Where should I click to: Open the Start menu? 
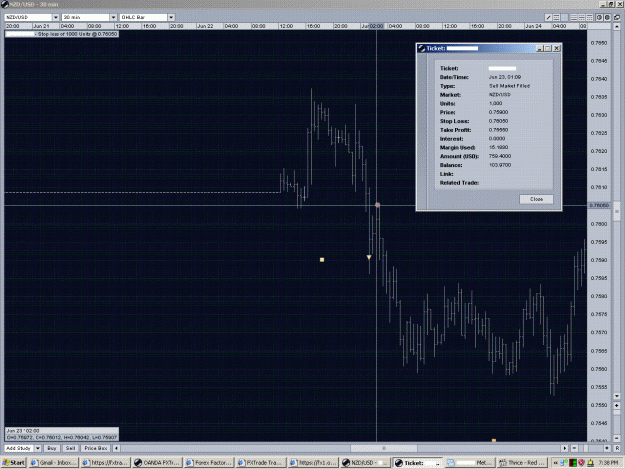pyautogui.click(x=14, y=463)
